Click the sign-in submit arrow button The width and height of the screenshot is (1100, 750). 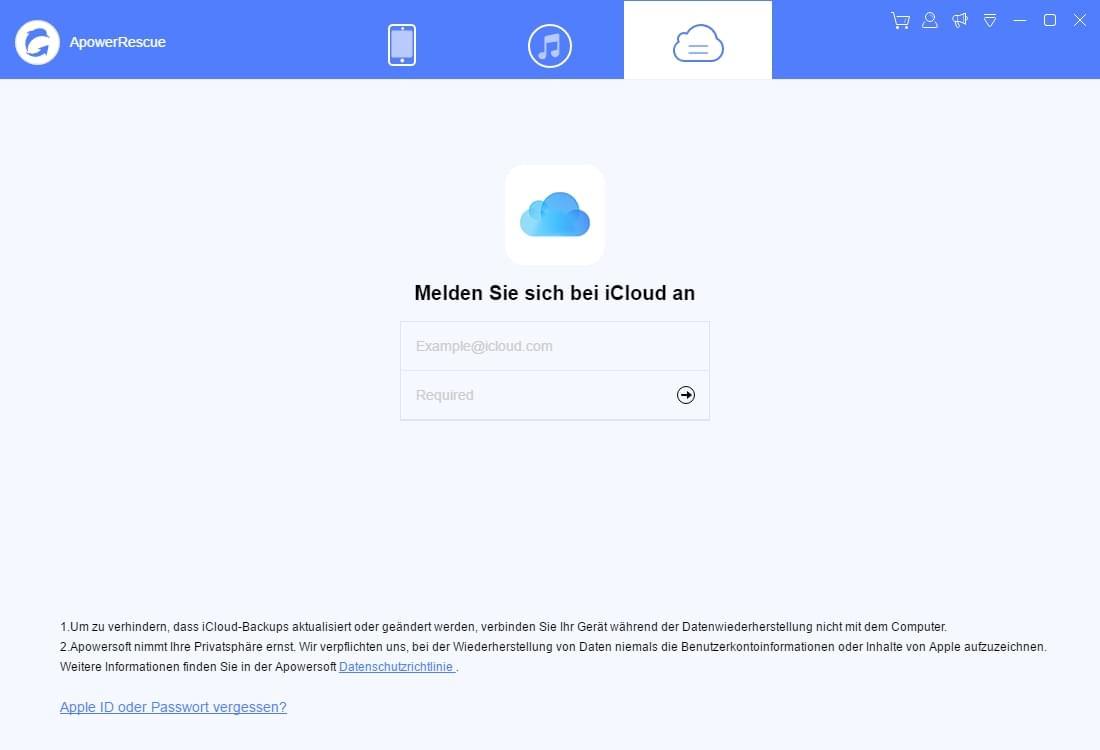tap(685, 394)
